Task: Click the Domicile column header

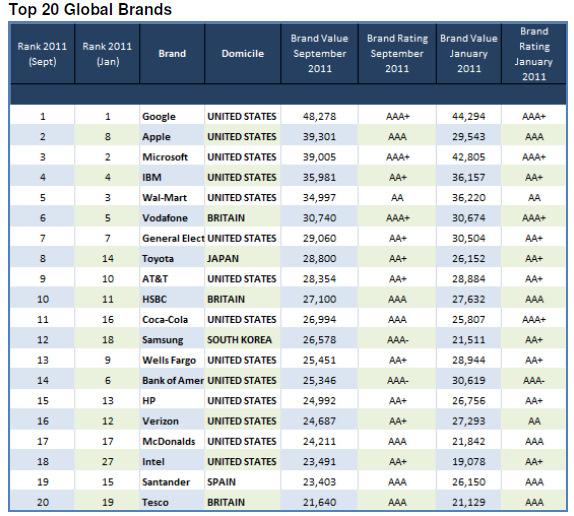Action: tap(243, 54)
